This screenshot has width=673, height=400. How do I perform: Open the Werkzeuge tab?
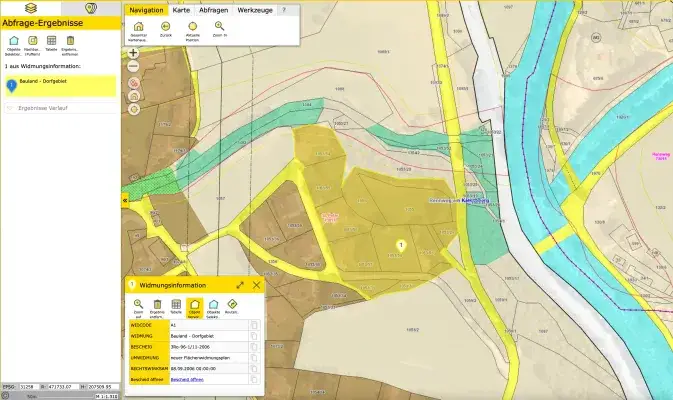254,9
